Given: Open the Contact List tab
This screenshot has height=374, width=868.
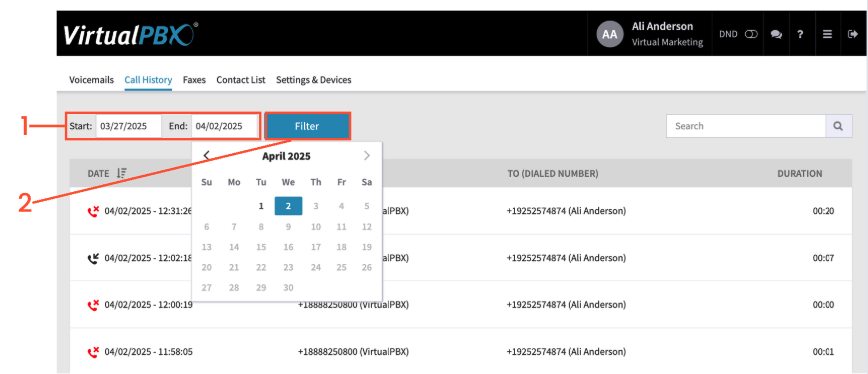Looking at the screenshot, I should point(241,80).
